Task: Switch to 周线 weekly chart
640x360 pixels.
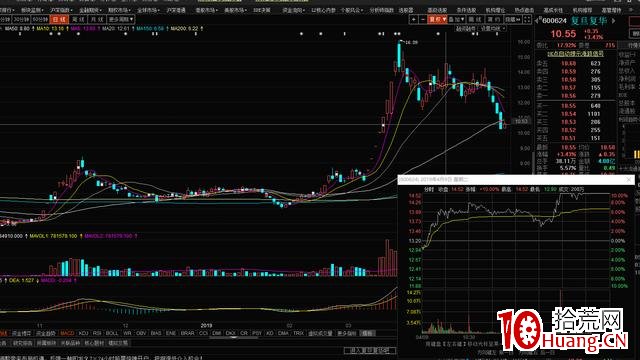Action: (x=78, y=19)
